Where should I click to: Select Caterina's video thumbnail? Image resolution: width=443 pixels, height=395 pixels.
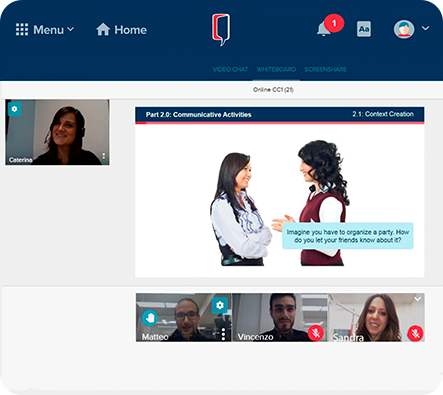point(57,132)
